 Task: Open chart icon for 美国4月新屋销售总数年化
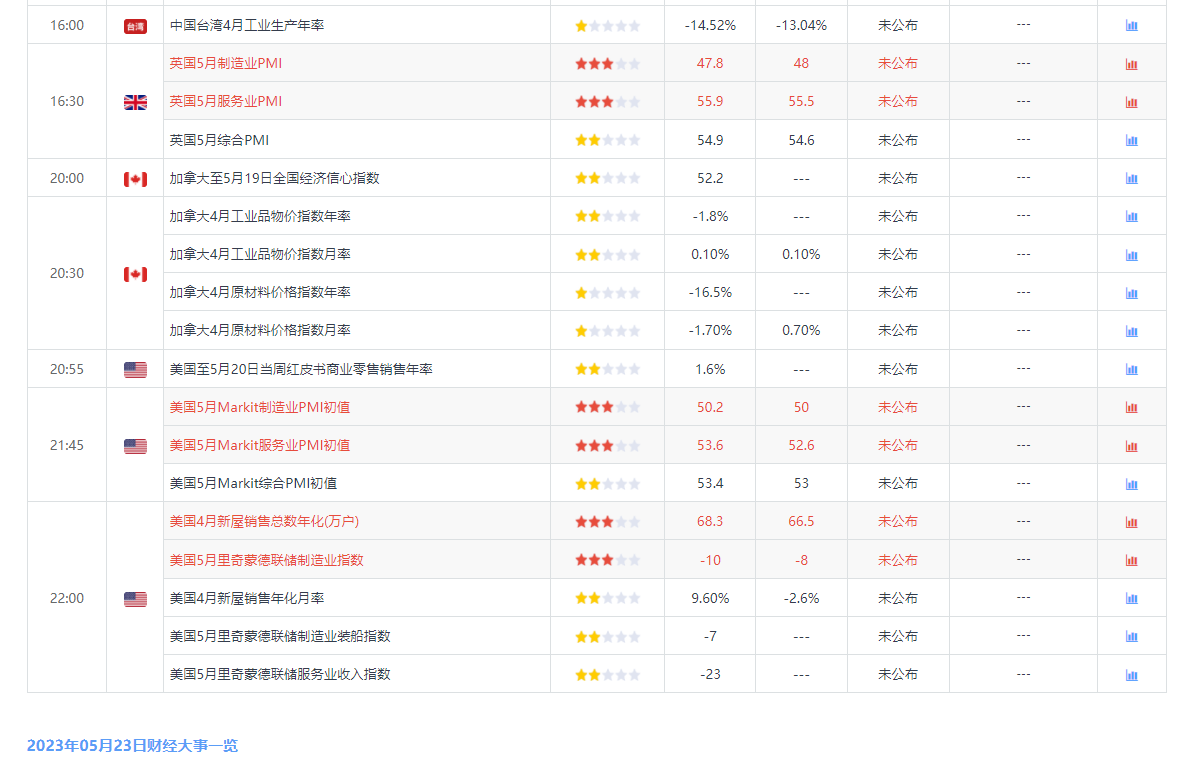1131,522
